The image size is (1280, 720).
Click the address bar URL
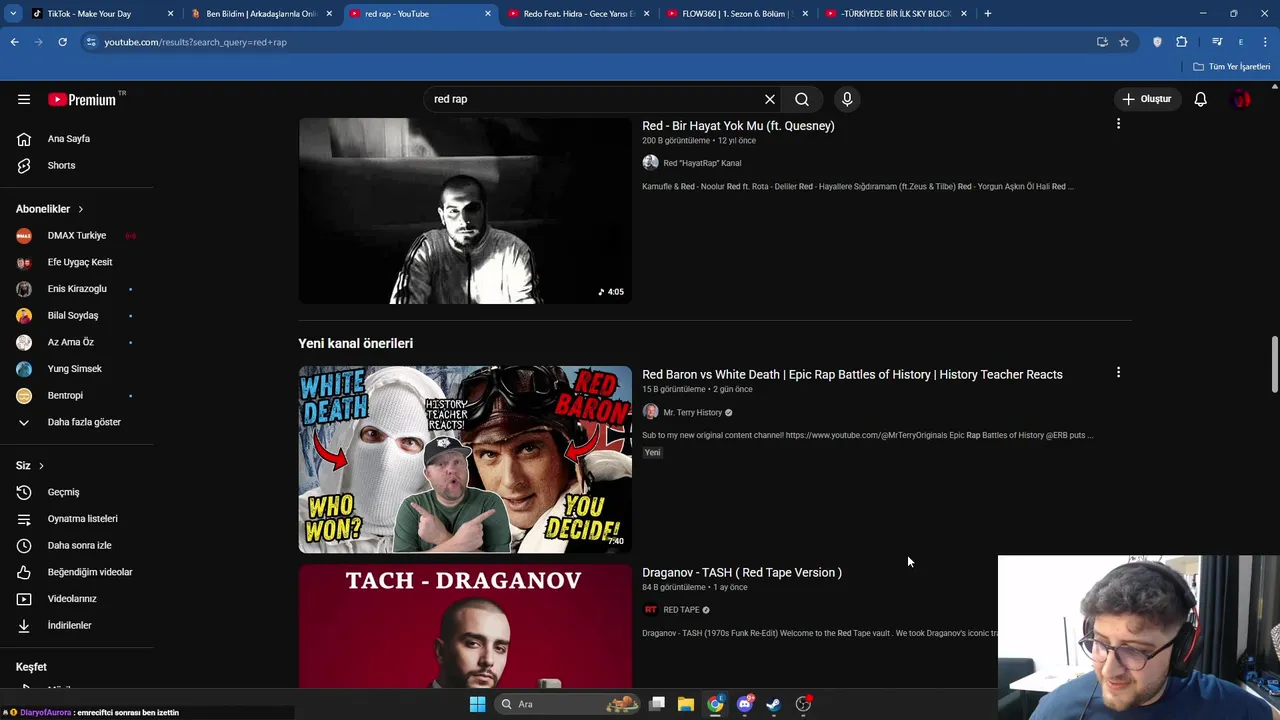(195, 42)
